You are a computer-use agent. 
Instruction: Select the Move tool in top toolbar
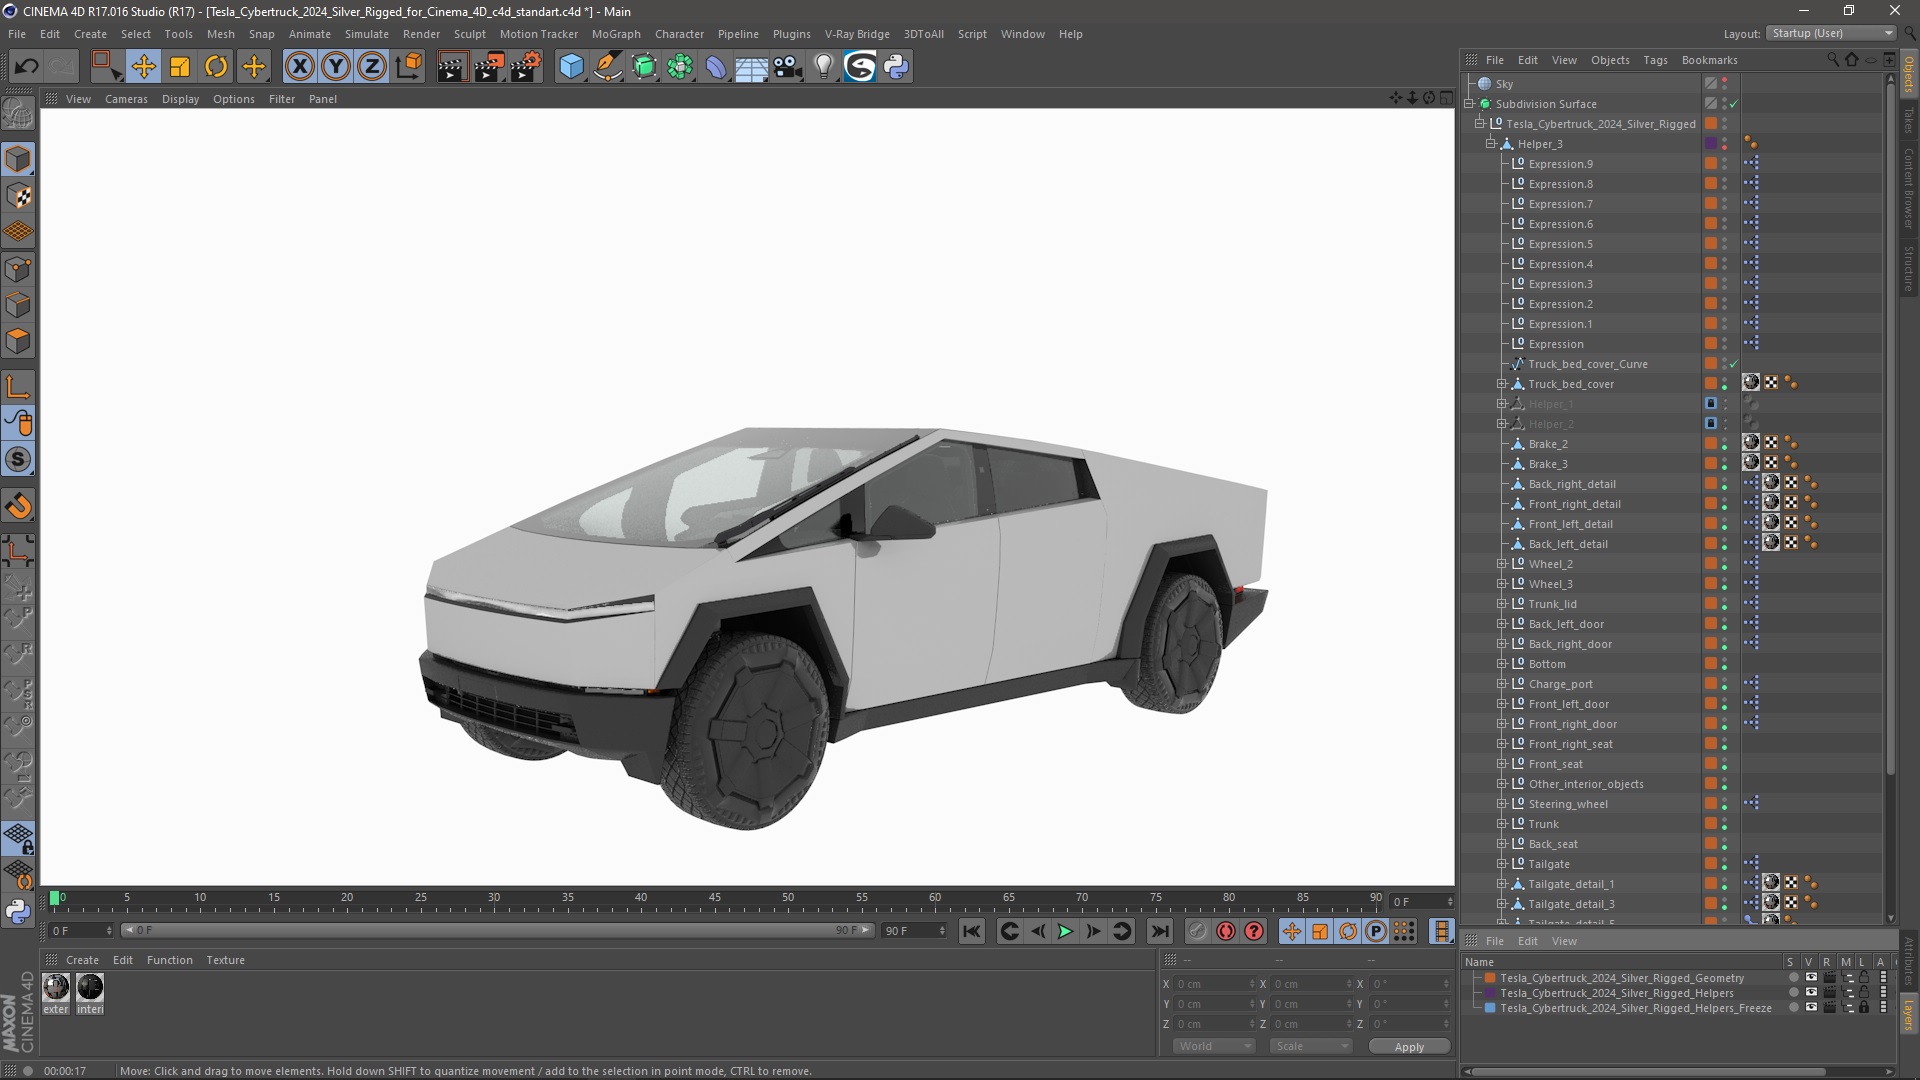(x=143, y=67)
